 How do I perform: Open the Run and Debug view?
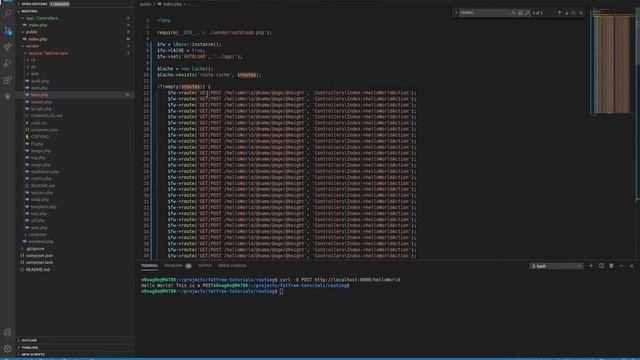click(7, 63)
